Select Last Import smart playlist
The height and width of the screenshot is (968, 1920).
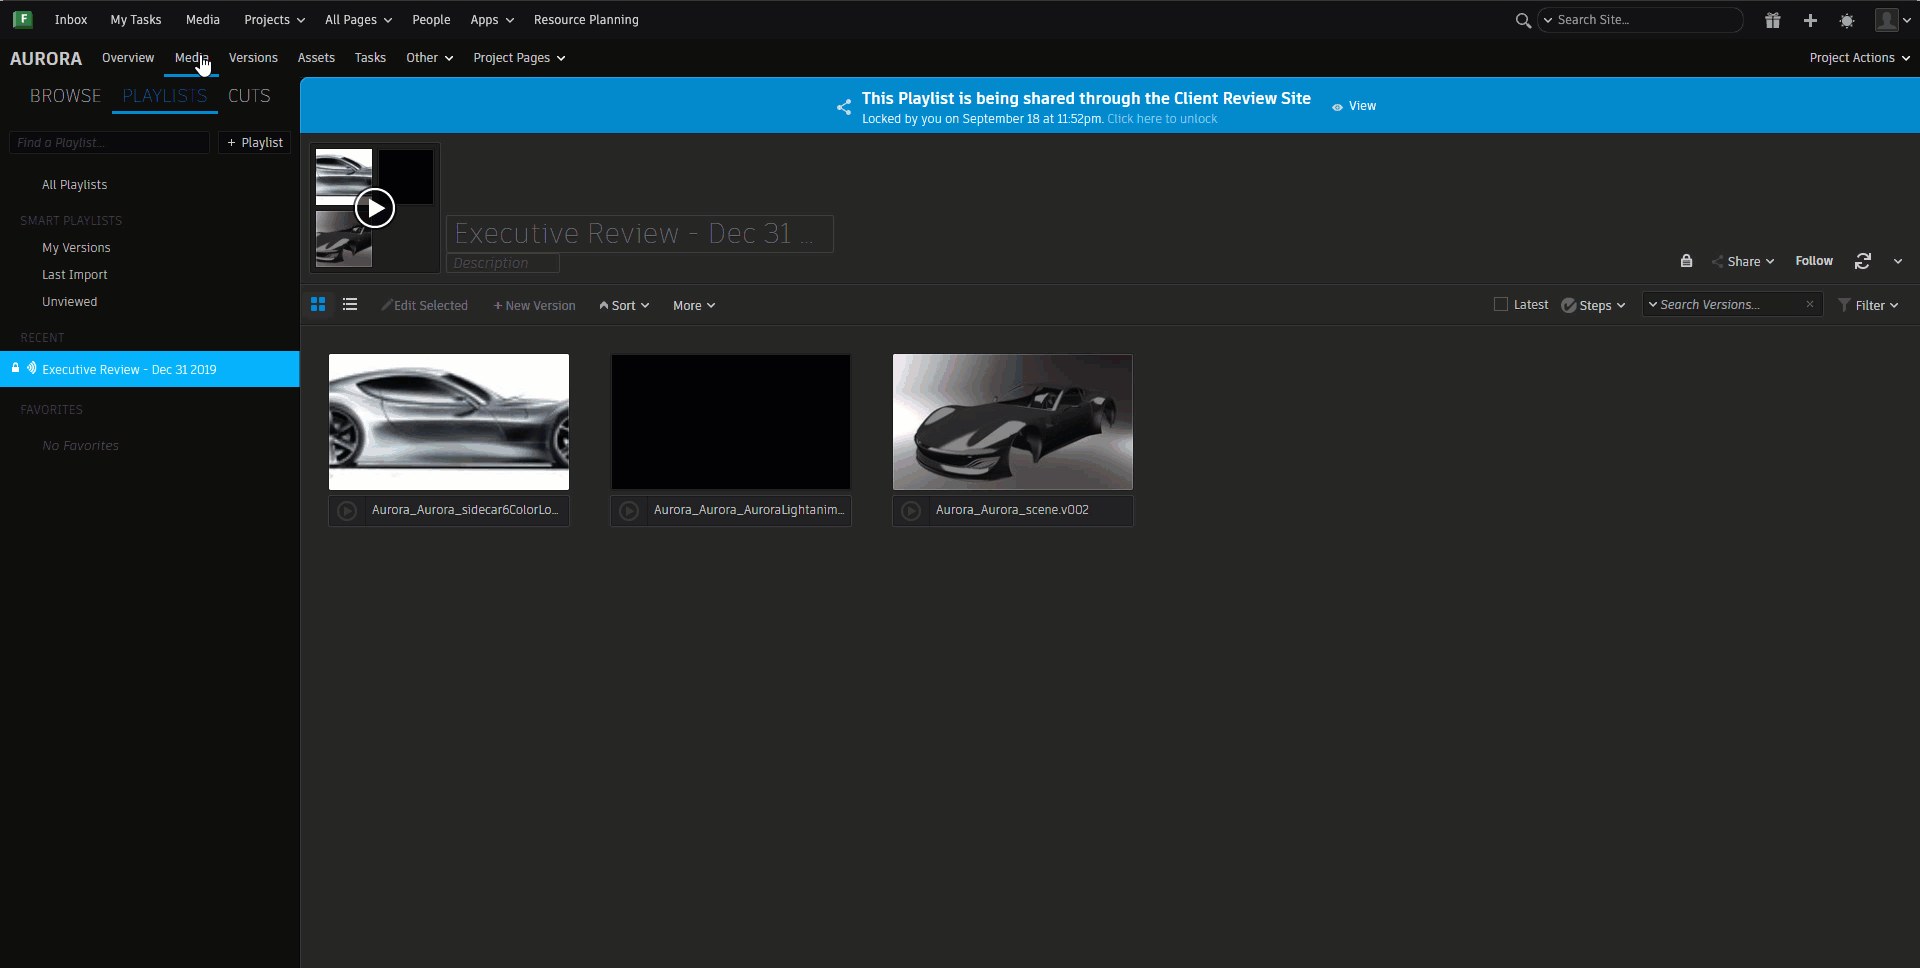coord(75,275)
